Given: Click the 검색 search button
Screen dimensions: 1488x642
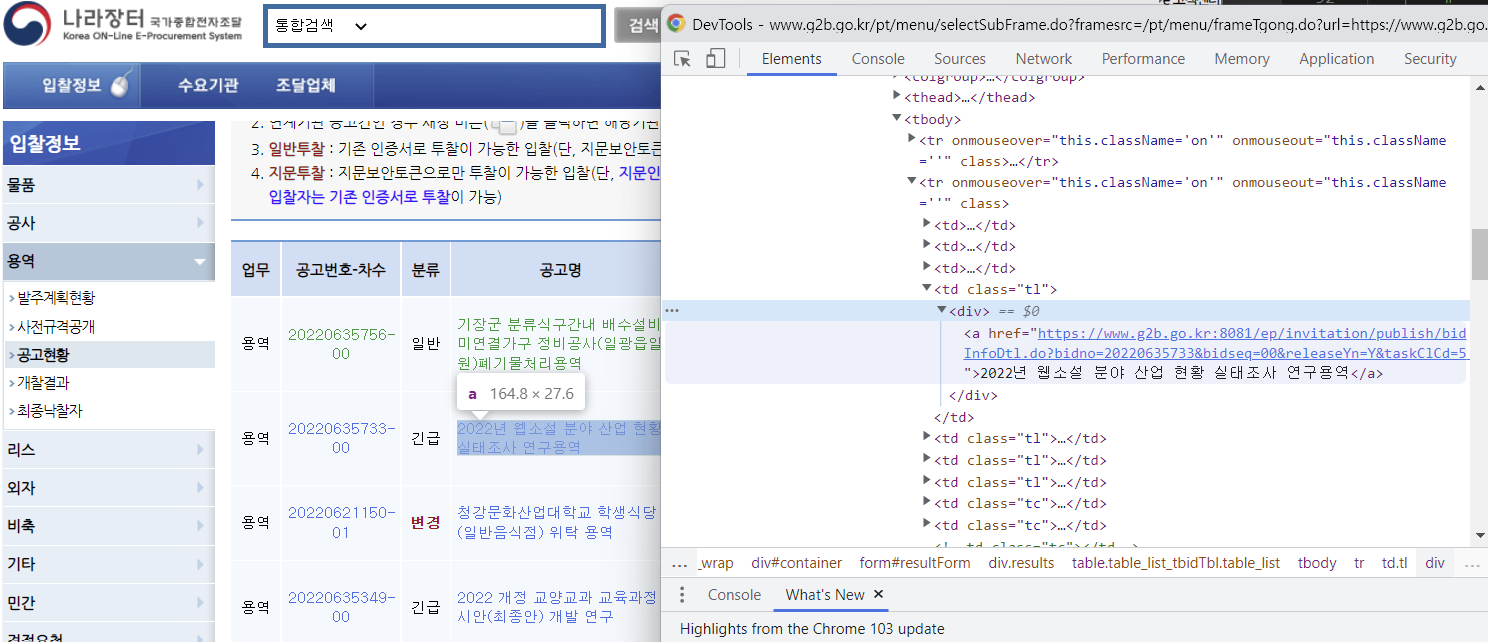Looking at the screenshot, I should tap(638, 26).
